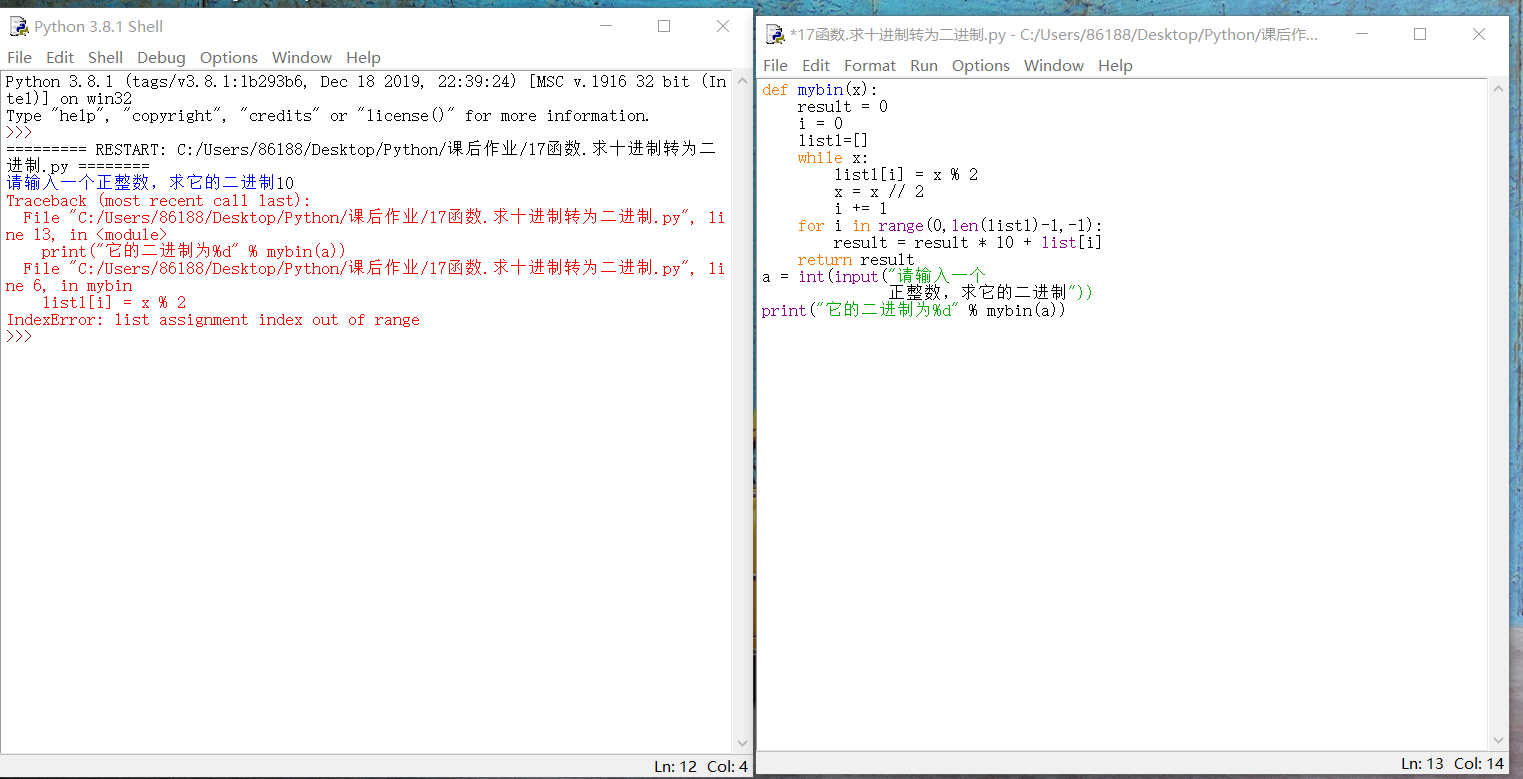Click 'Ln: 13' in editor status bar
The width and height of the screenshot is (1523, 779).
pyautogui.click(x=1423, y=764)
